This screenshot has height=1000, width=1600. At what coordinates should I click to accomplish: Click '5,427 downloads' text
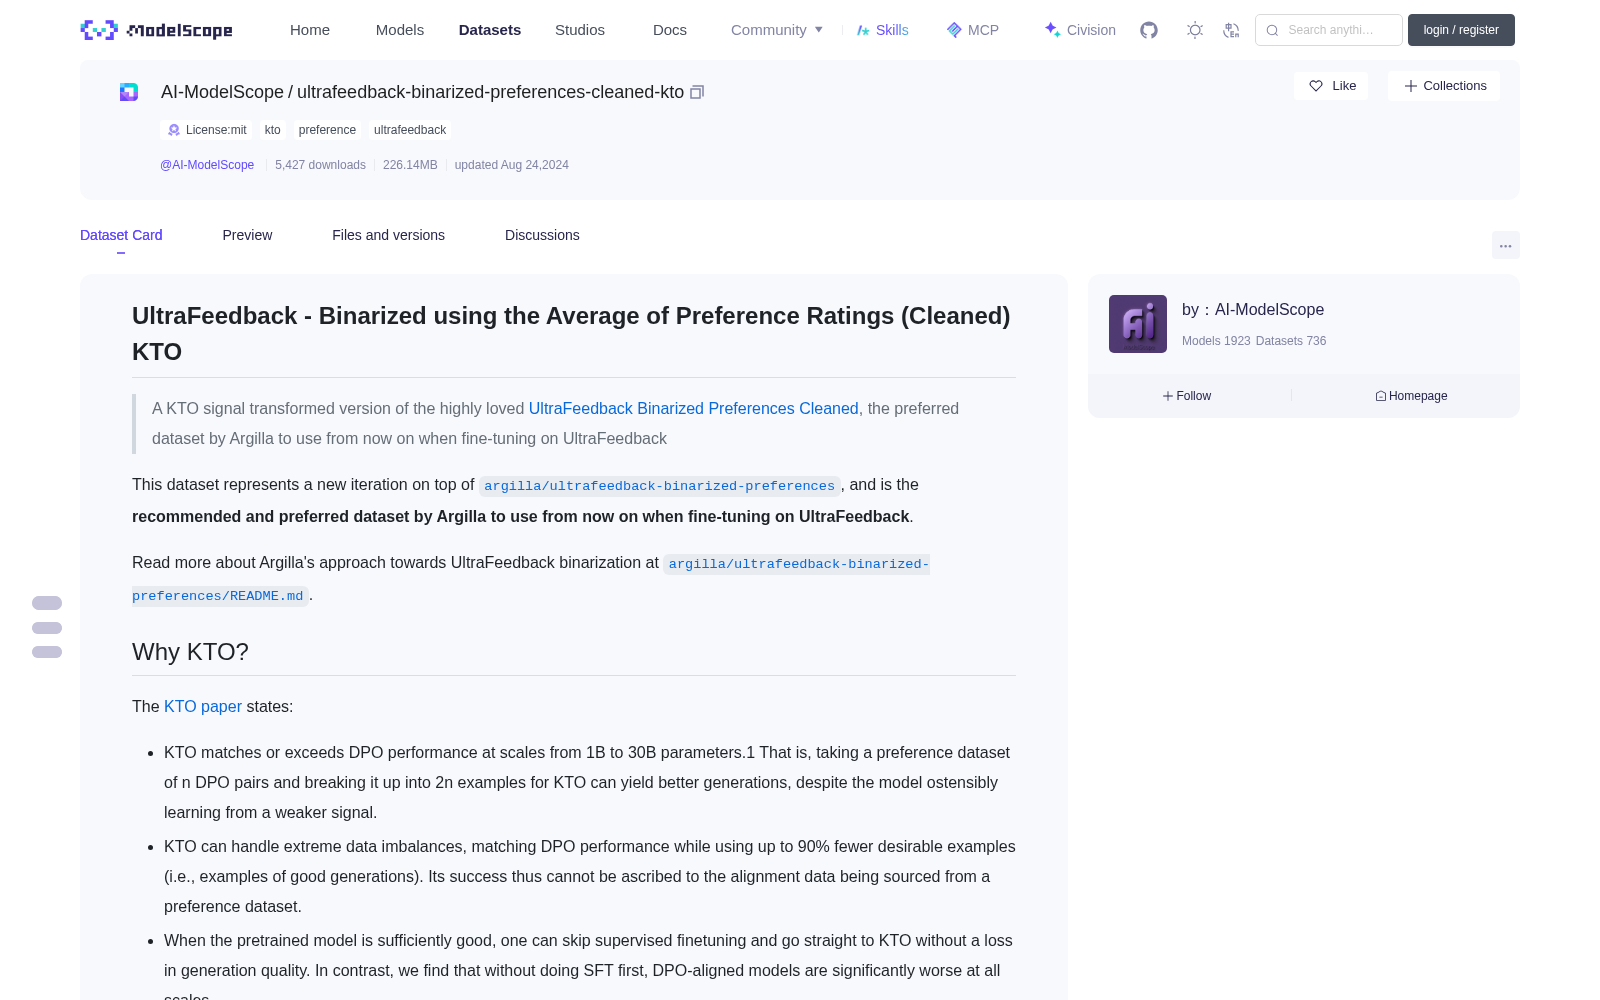(x=320, y=165)
